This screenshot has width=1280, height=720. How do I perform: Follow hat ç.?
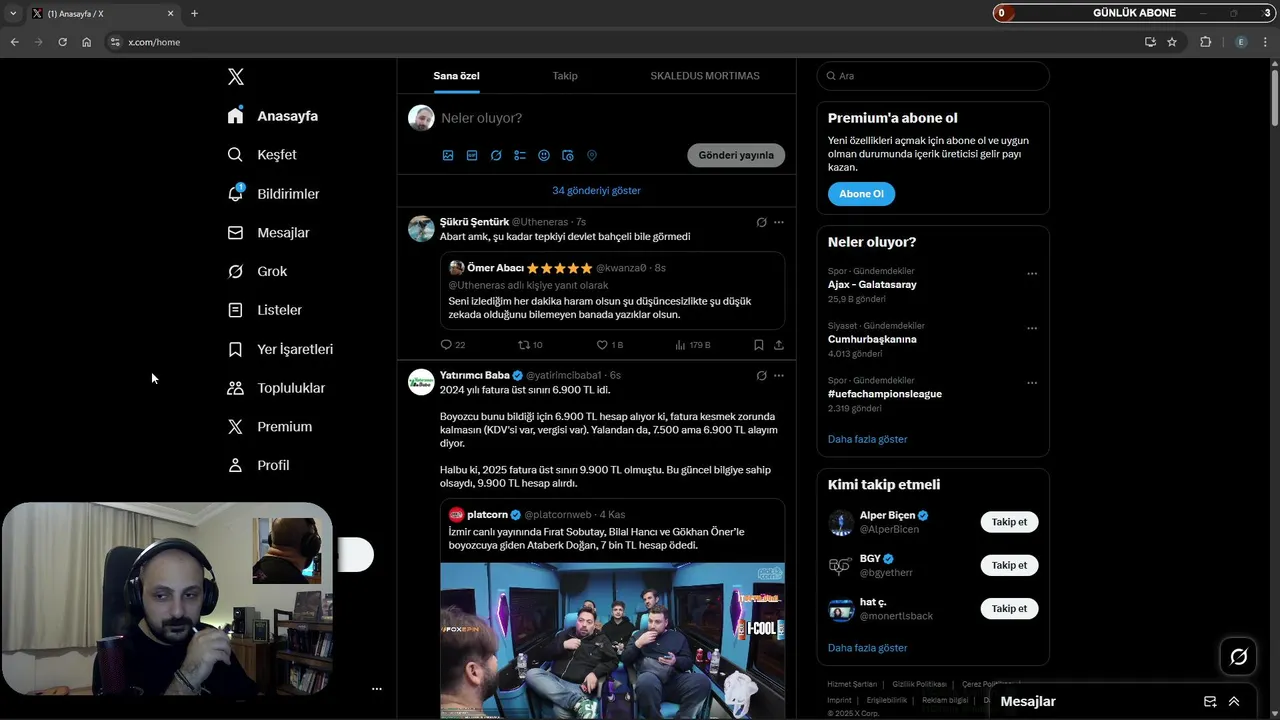click(x=1009, y=608)
